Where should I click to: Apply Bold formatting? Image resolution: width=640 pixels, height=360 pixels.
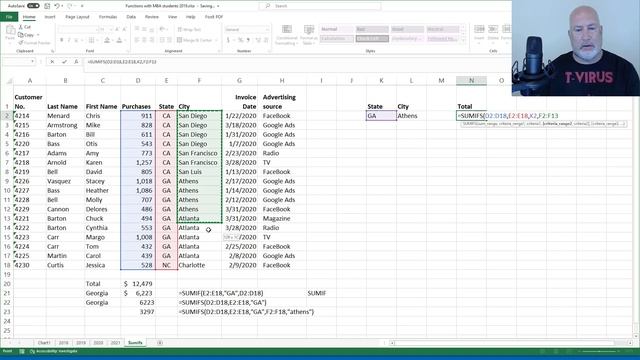point(62,40)
